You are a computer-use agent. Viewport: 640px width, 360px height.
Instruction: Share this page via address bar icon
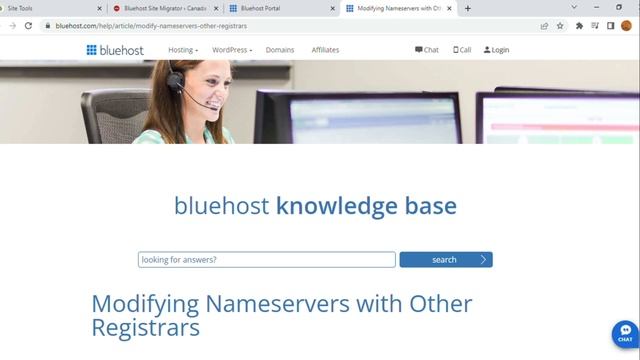pos(544,26)
